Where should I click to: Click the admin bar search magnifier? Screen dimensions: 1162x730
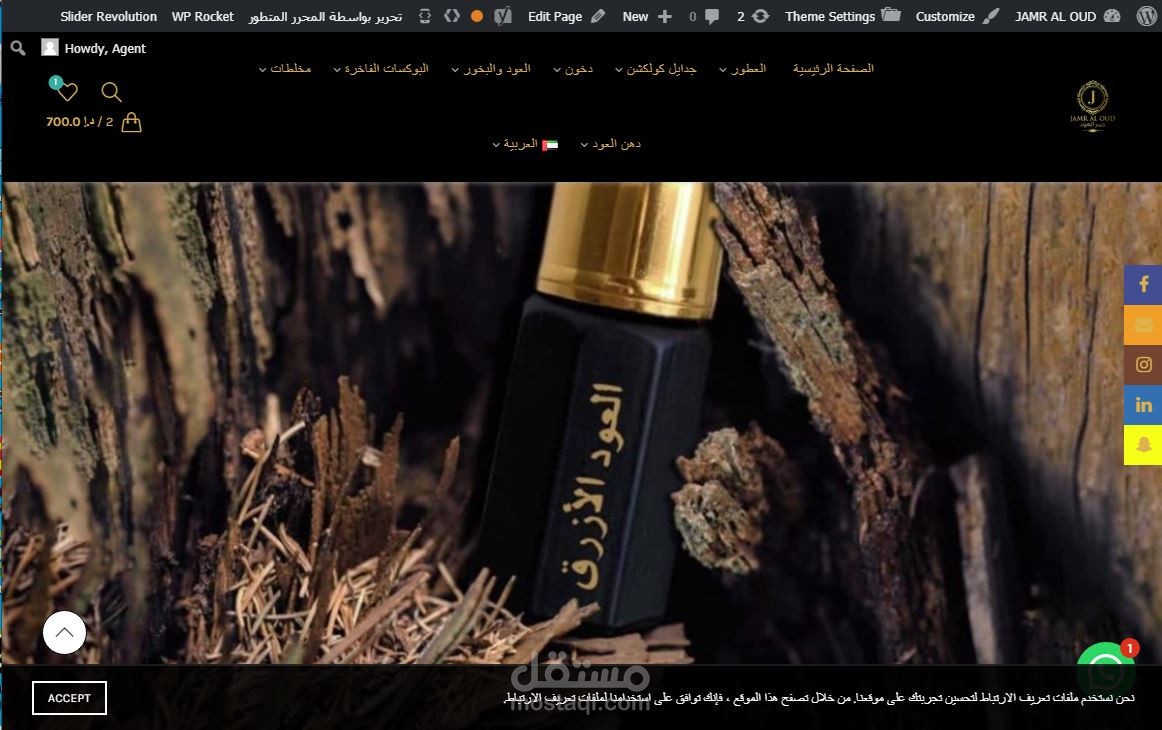[x=19, y=48]
